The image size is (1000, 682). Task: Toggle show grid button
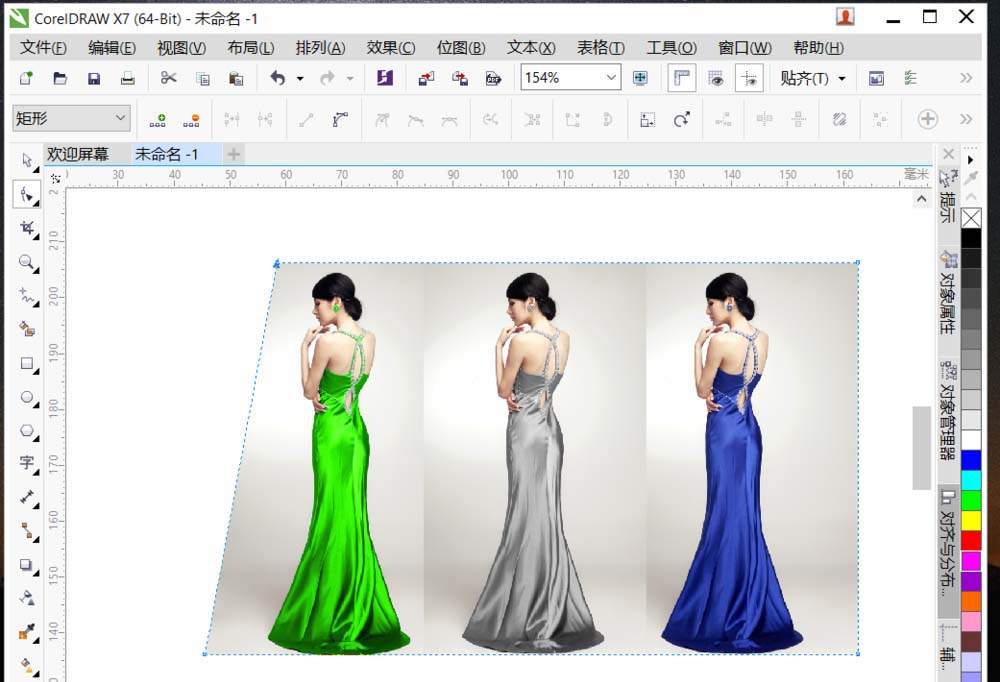point(716,78)
